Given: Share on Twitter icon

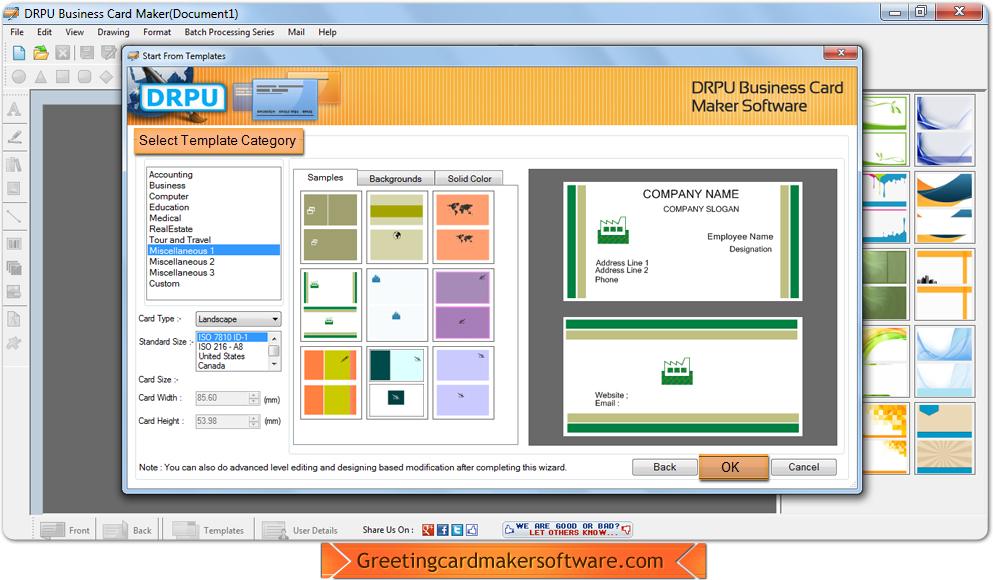Looking at the screenshot, I should click(x=457, y=530).
